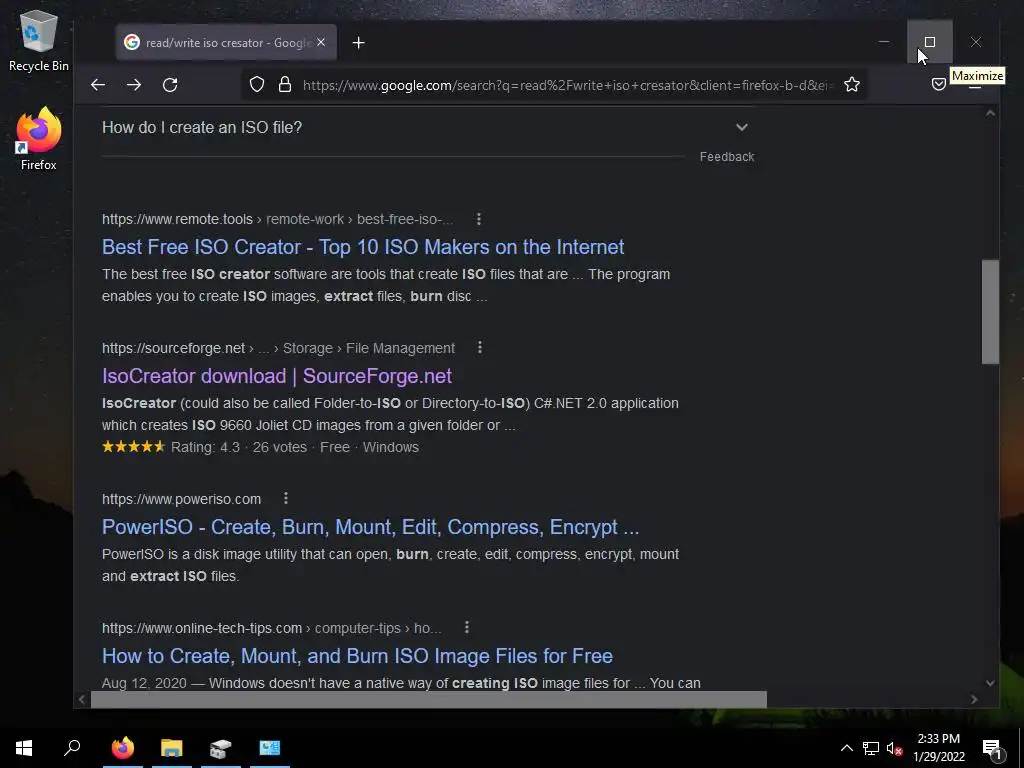The height and width of the screenshot is (768, 1024).
Task: Maximize the Firefox window
Action: coord(930,42)
